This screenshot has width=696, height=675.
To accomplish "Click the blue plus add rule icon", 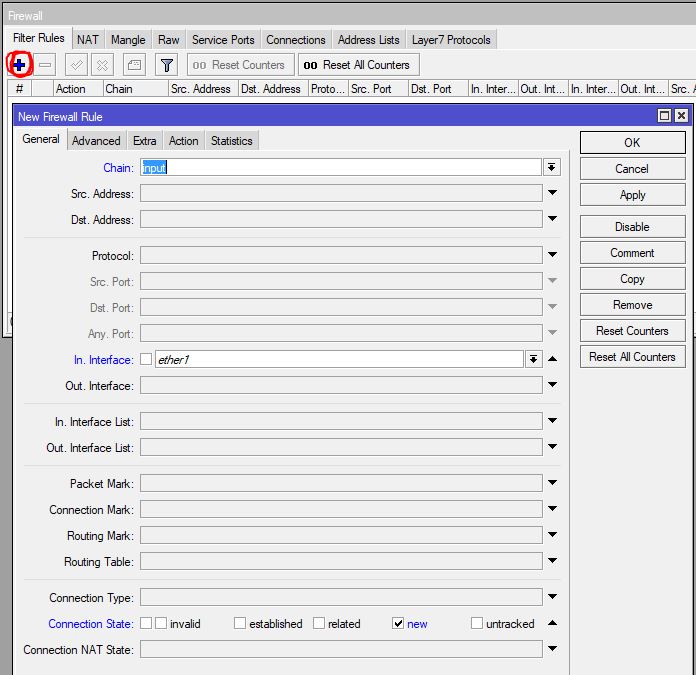I will click(x=19, y=65).
